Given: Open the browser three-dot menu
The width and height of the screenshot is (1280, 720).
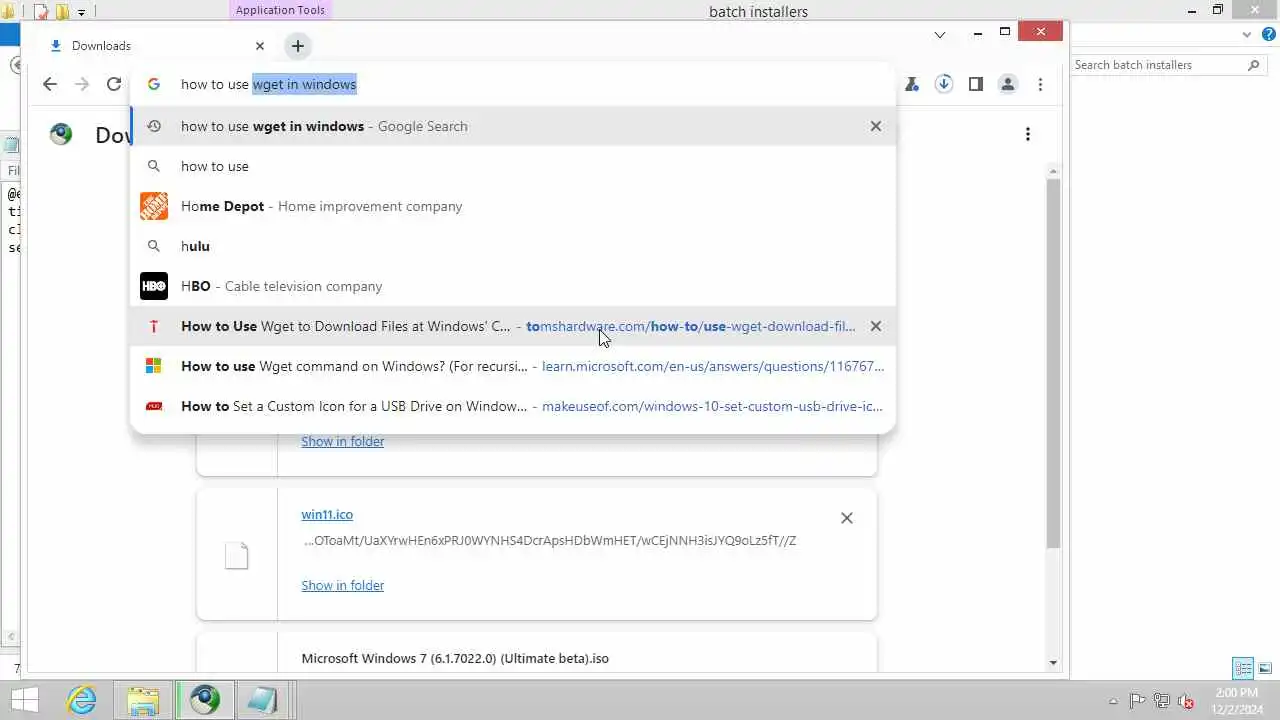Looking at the screenshot, I should [1040, 84].
